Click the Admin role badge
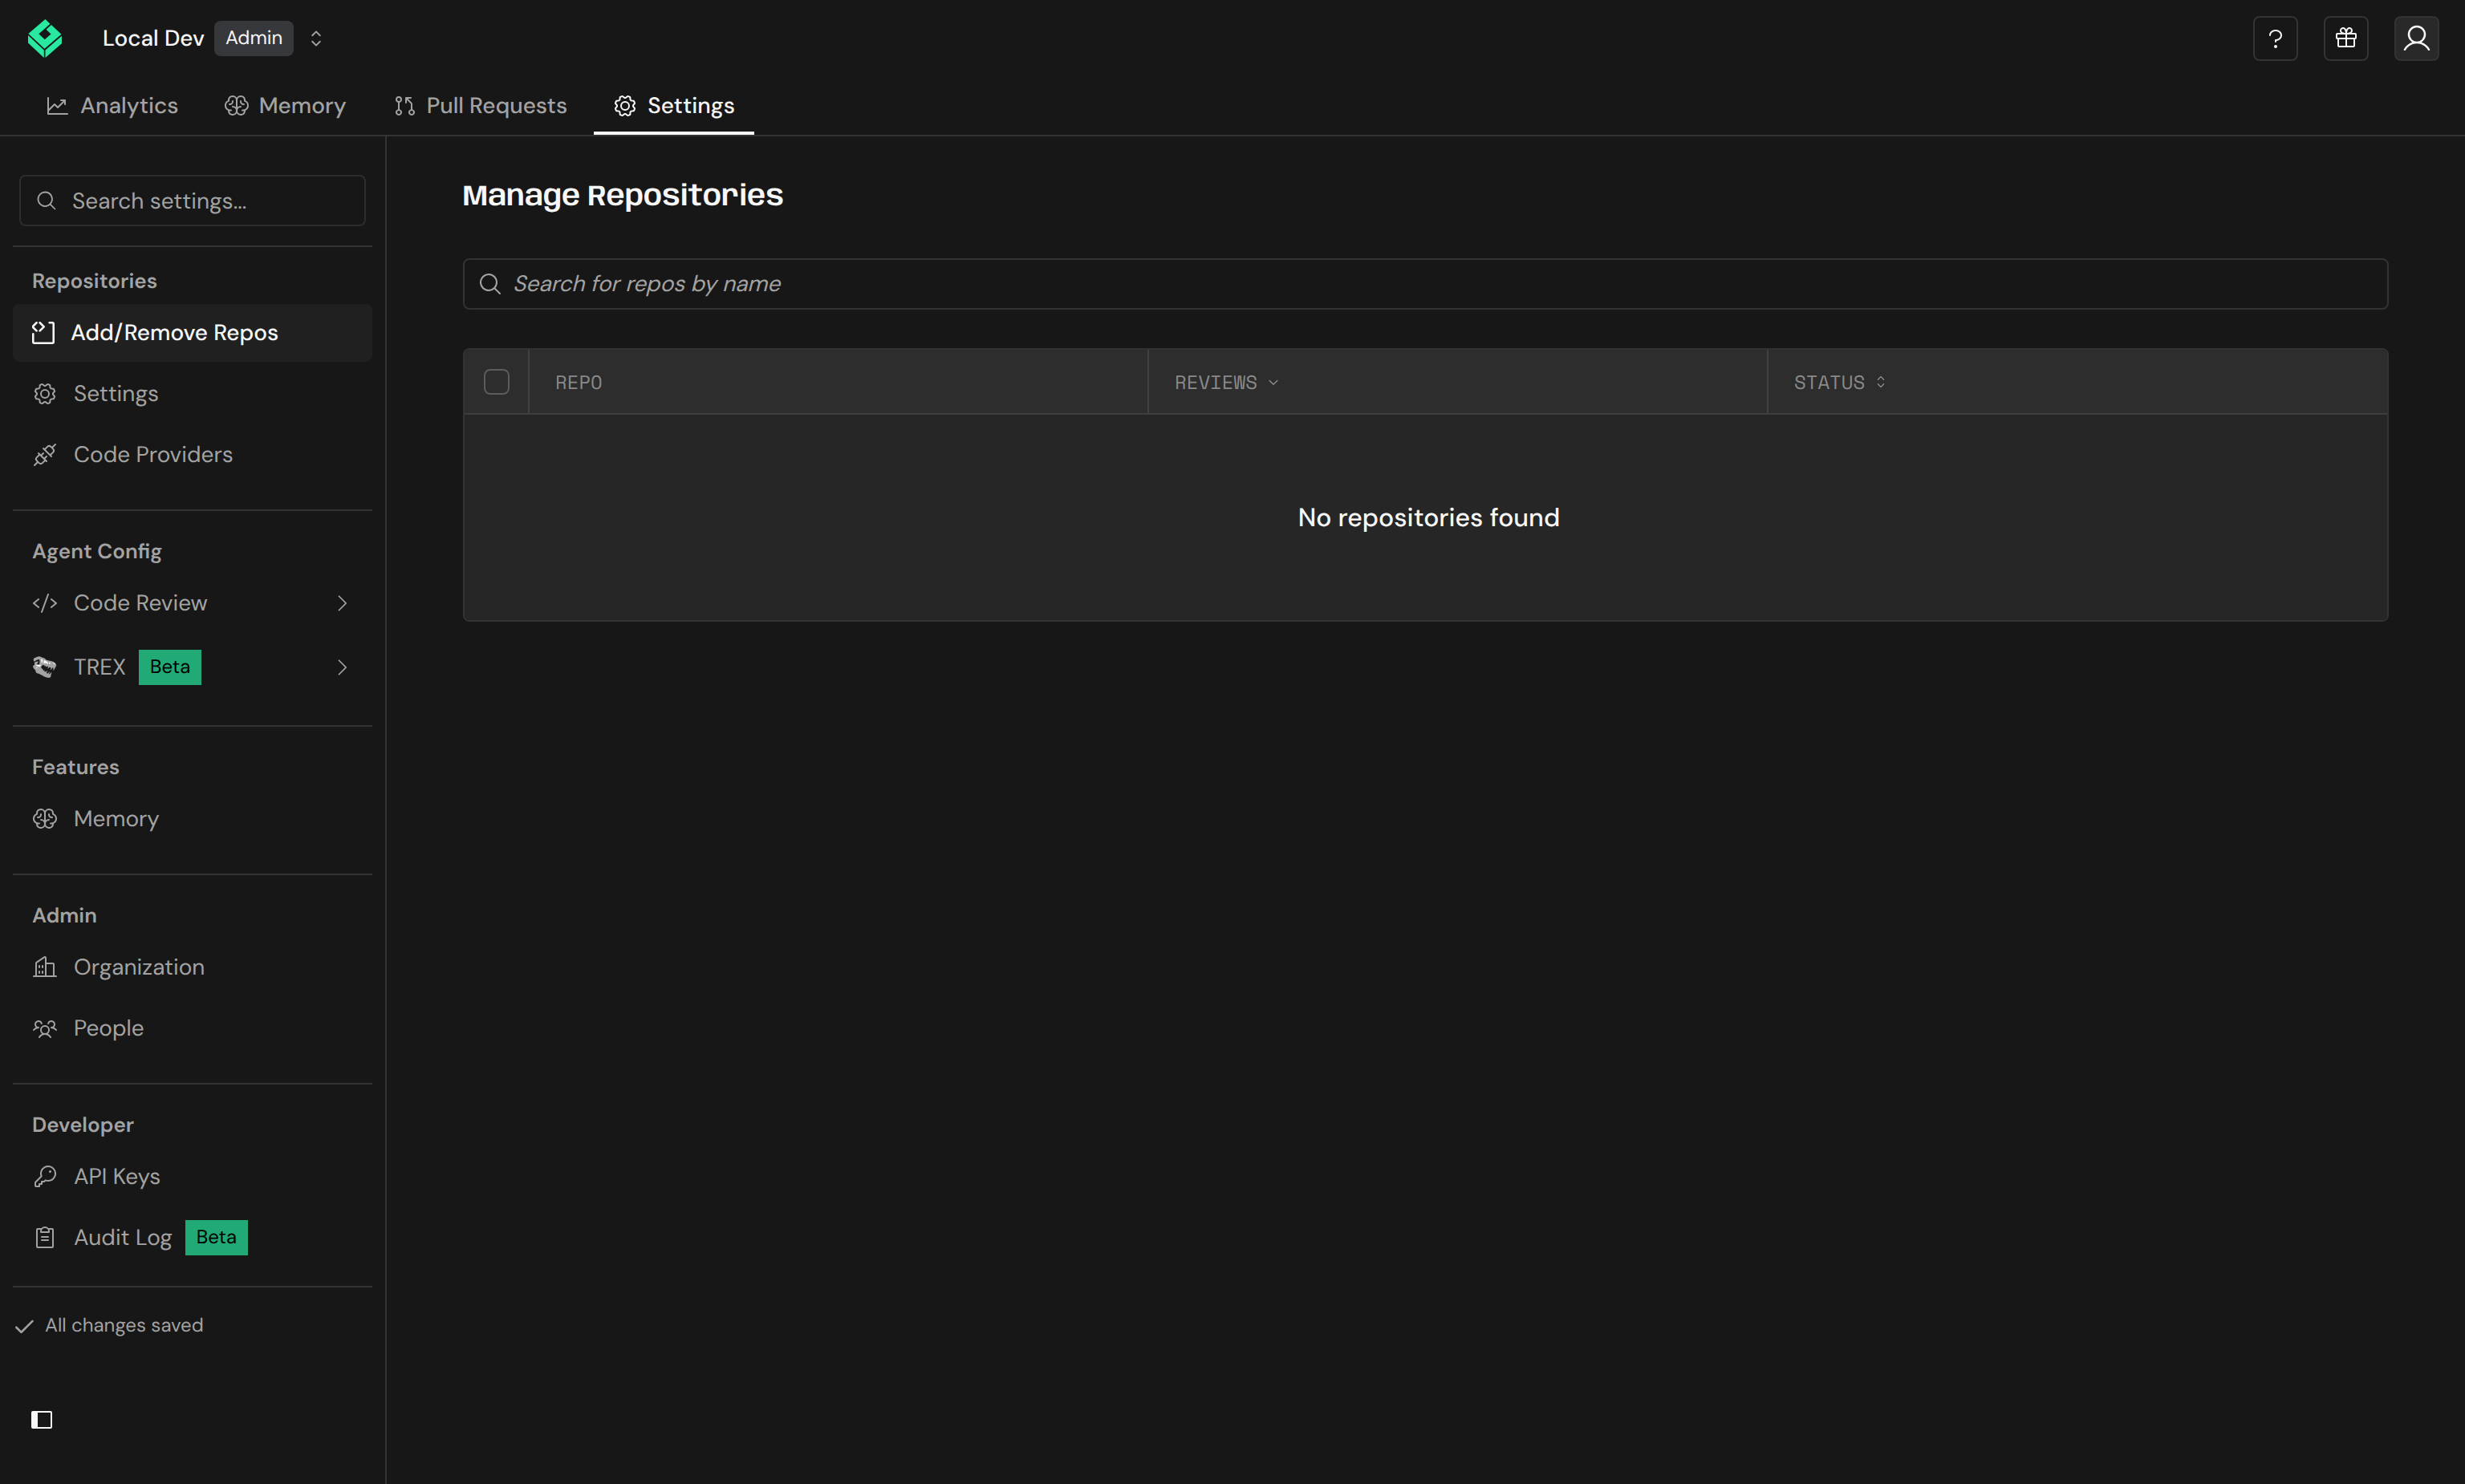Viewport: 2465px width, 1484px height. coord(254,38)
